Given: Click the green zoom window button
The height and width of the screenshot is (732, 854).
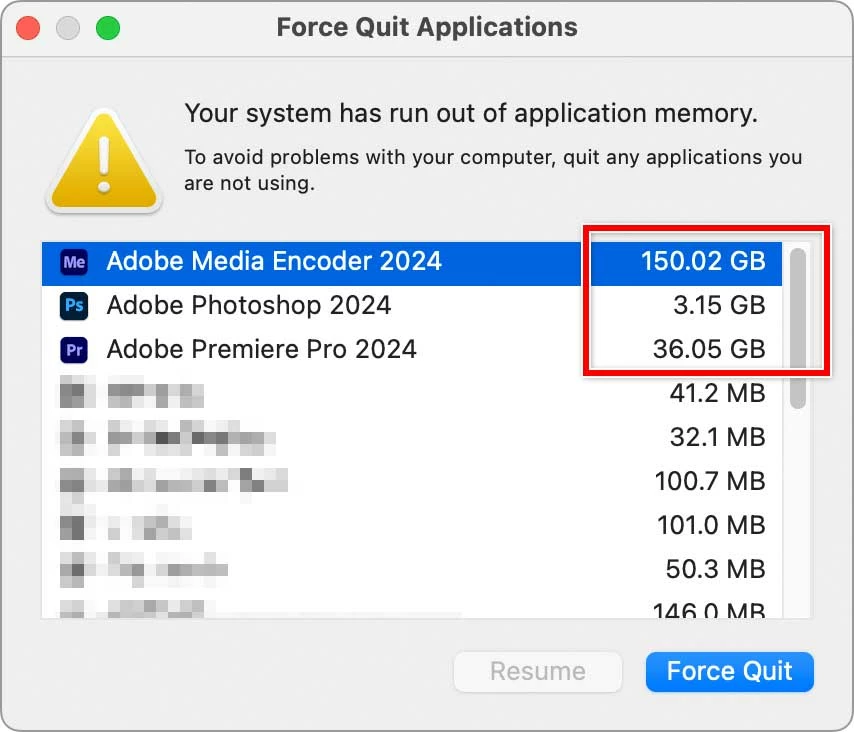Looking at the screenshot, I should [107, 27].
